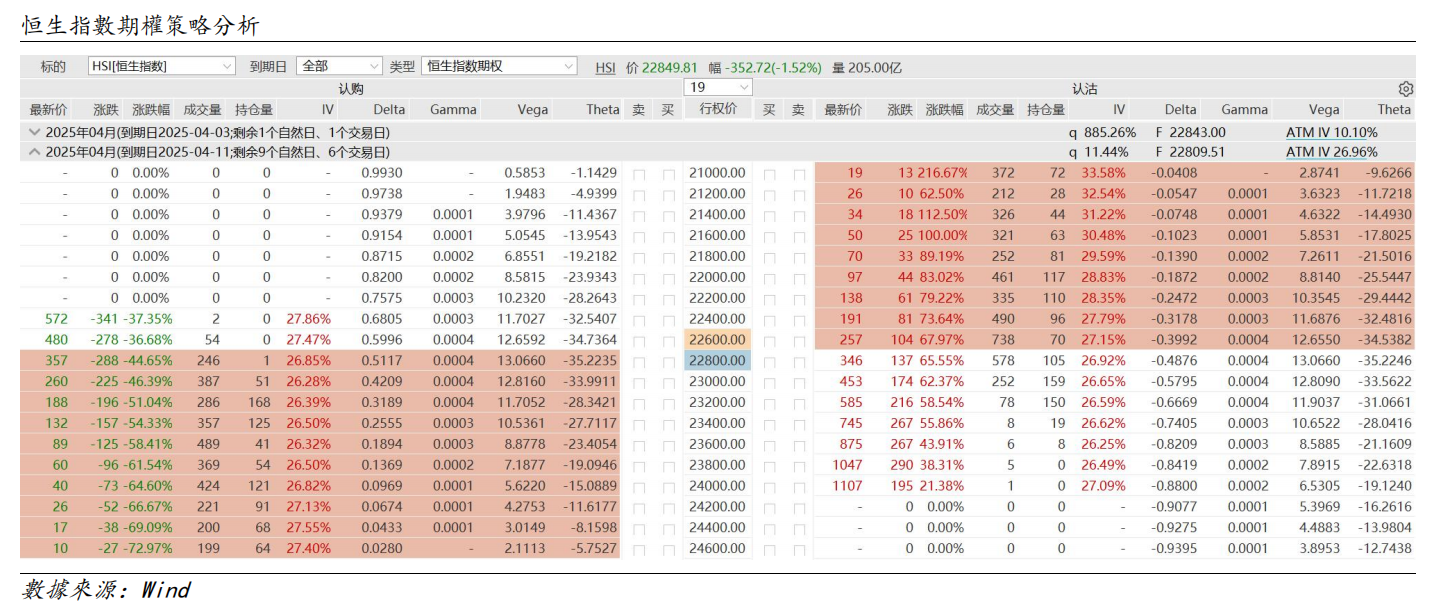Image resolution: width=1433 pixels, height=615 pixels.
Task: Open the ATM IV 26.96% link
Action: pos(1331,152)
